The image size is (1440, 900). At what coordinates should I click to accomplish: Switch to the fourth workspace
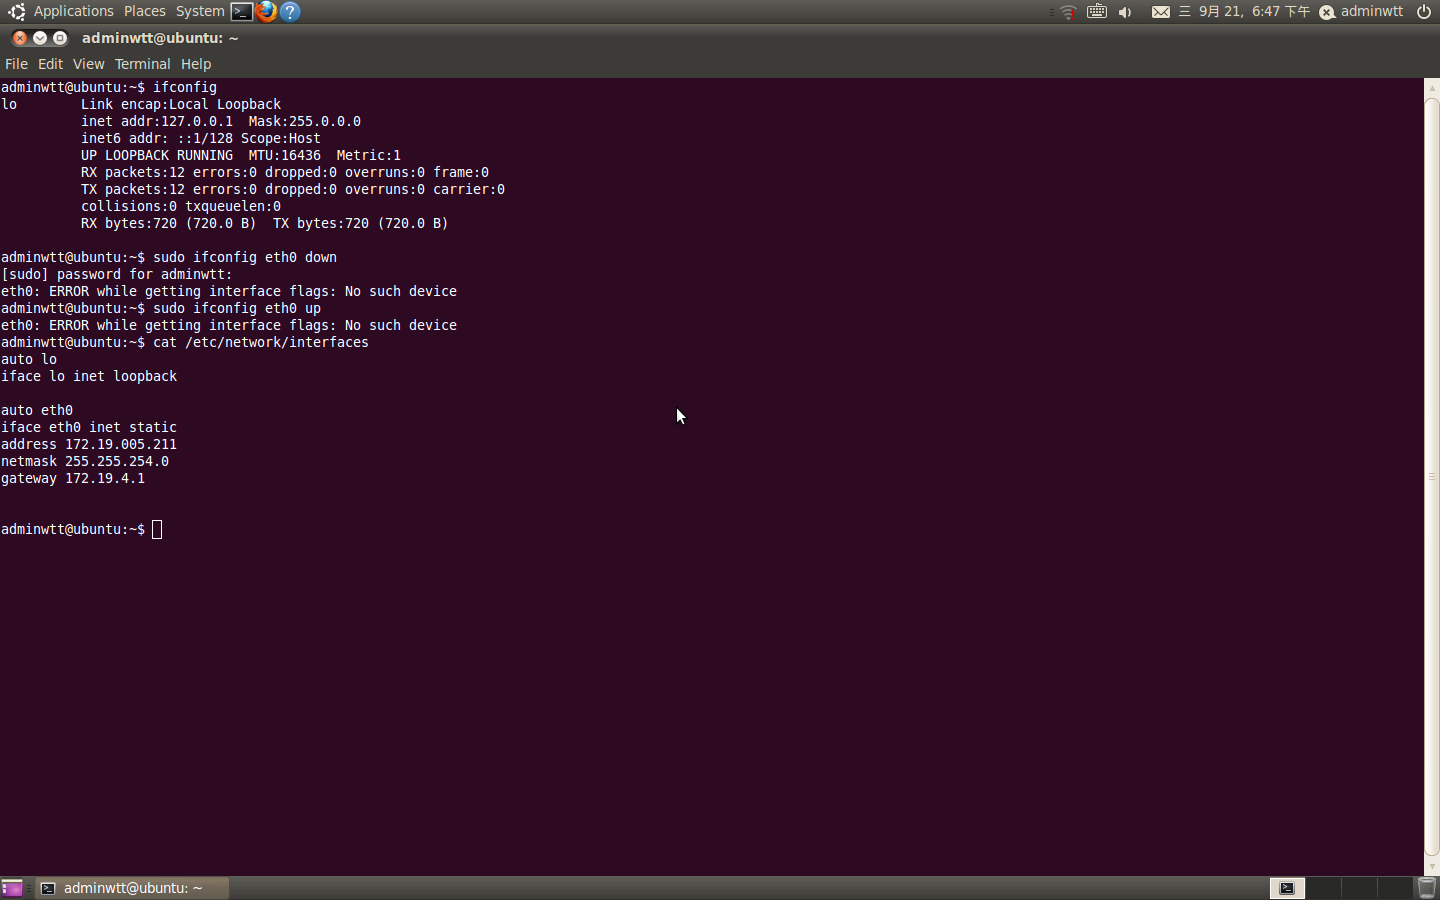tap(1395, 888)
